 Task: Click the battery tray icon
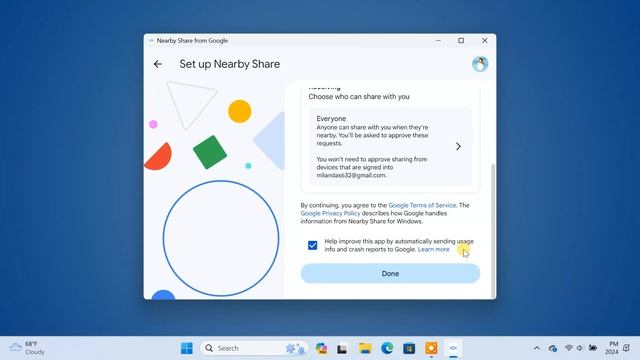(x=593, y=348)
